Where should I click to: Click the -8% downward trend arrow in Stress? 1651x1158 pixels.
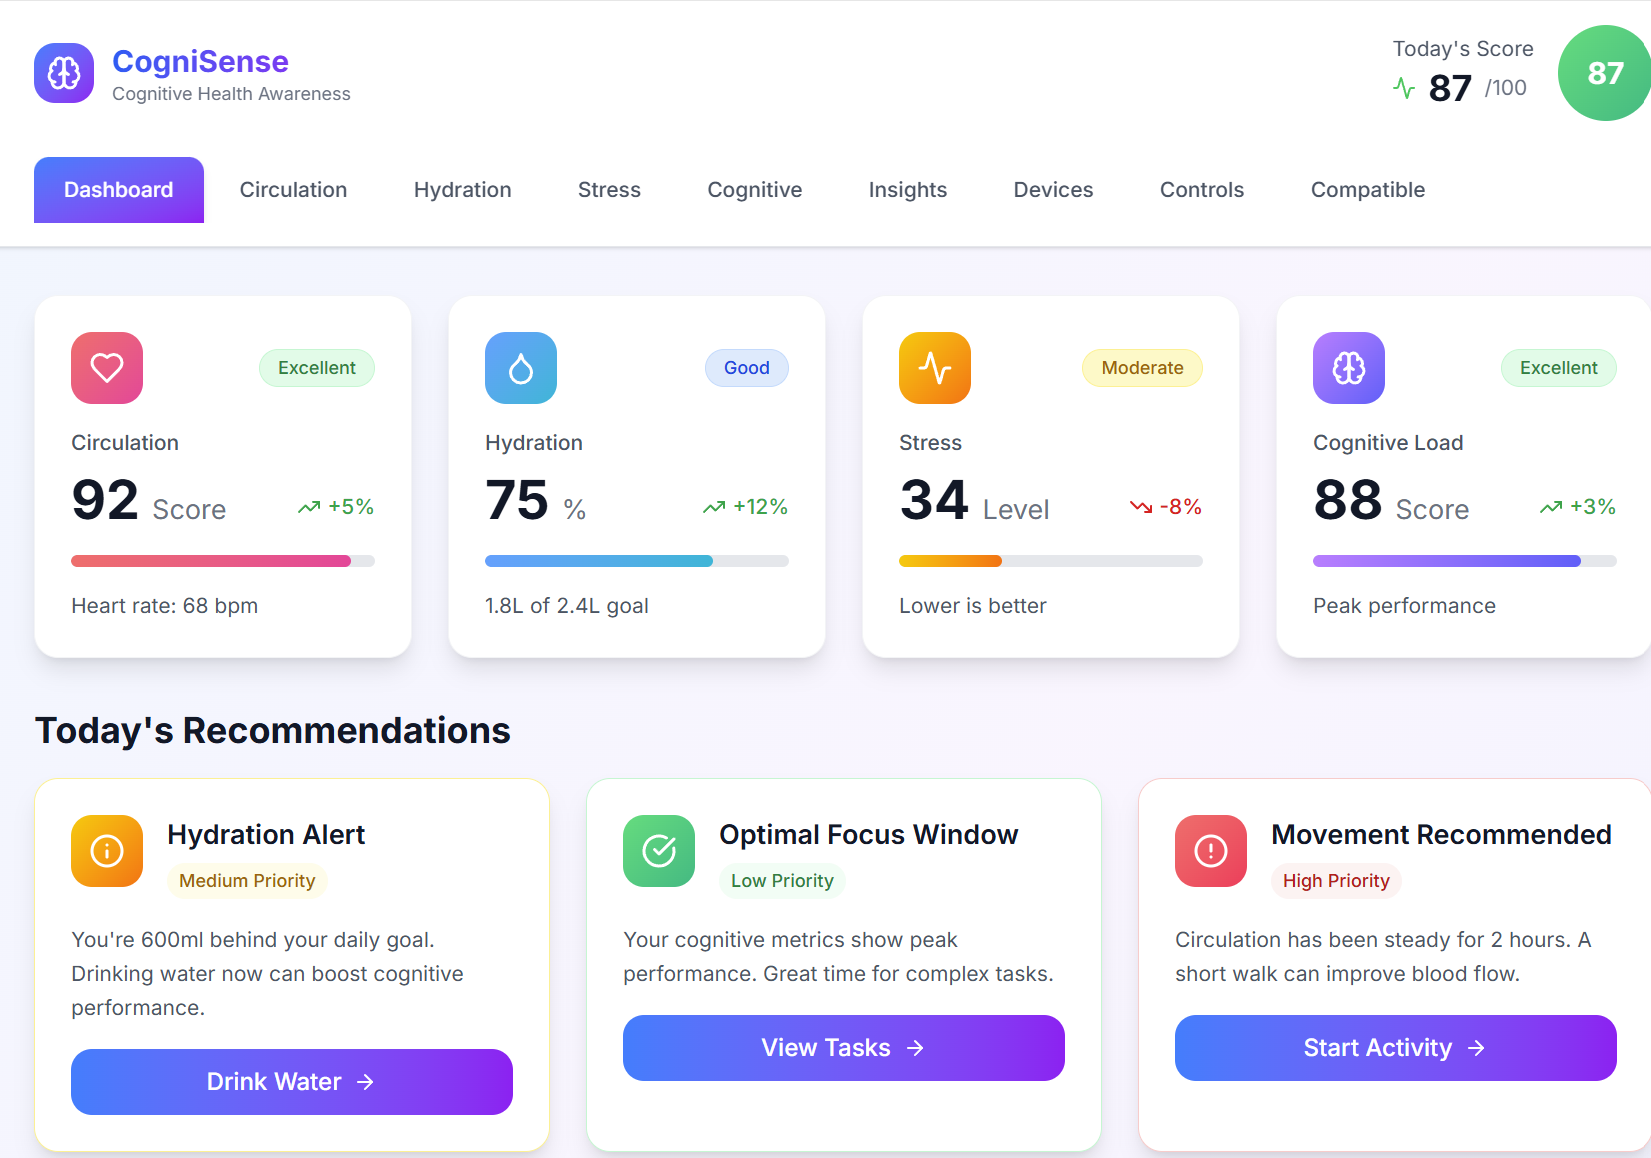tap(1141, 507)
